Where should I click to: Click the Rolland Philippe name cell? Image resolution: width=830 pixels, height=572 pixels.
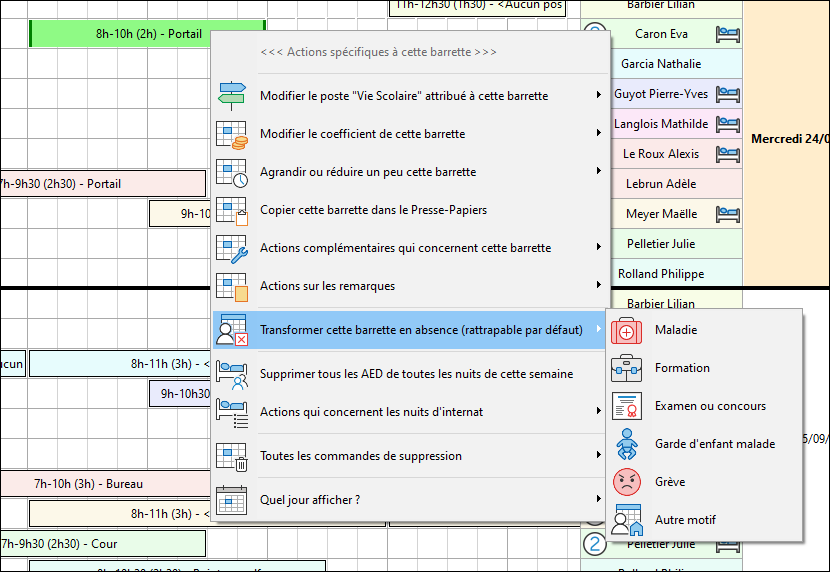click(x=660, y=274)
